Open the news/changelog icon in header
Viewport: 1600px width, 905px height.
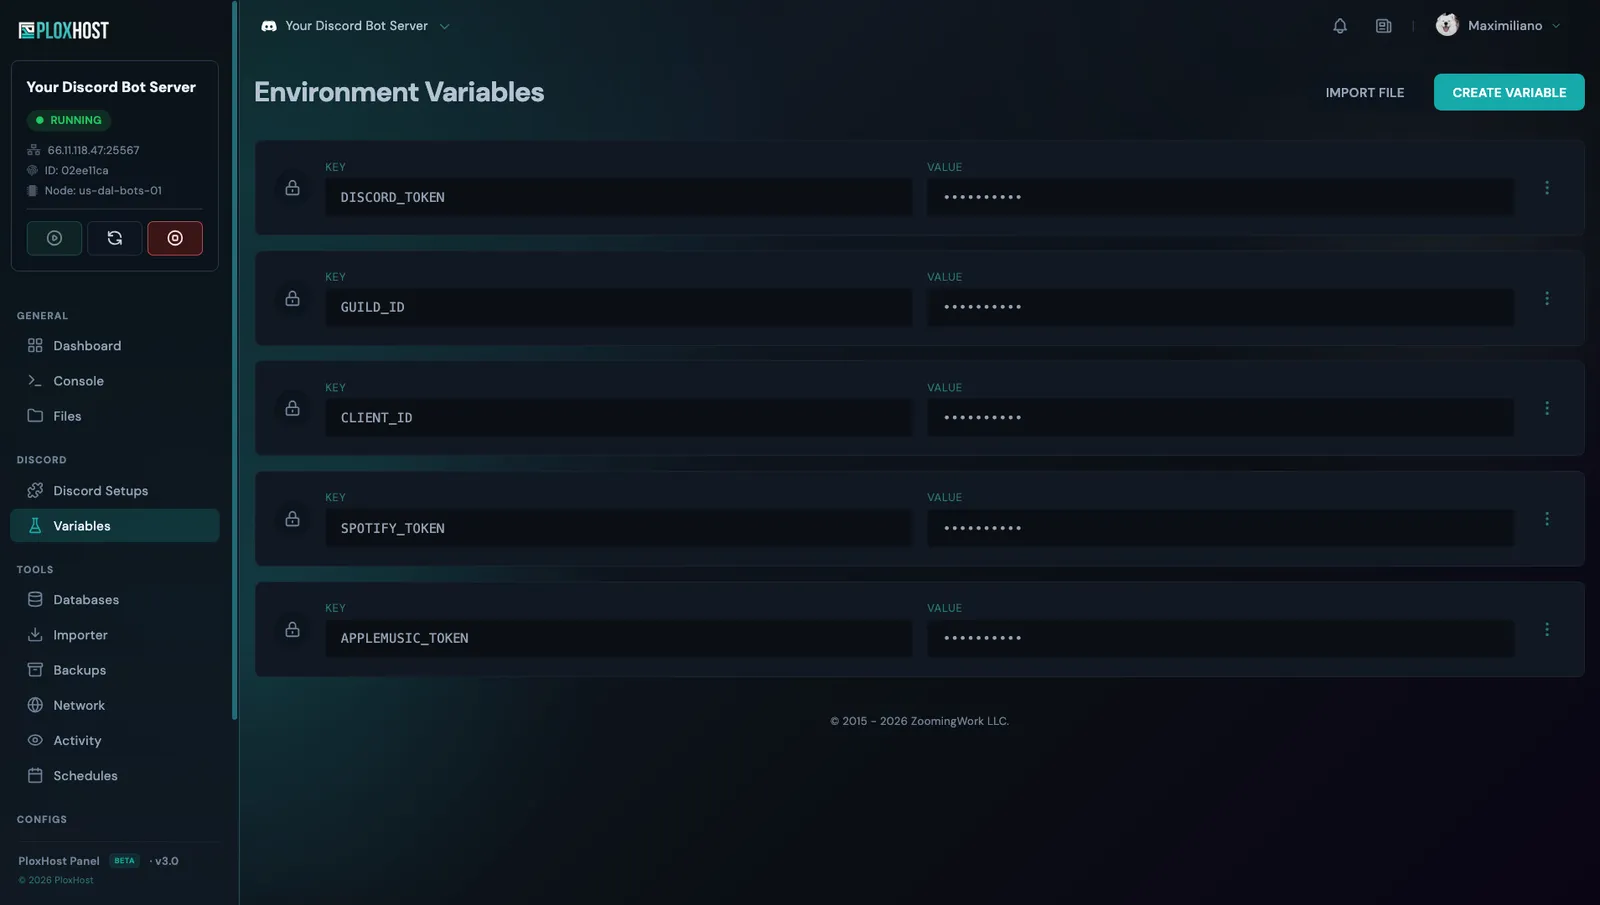(1384, 26)
